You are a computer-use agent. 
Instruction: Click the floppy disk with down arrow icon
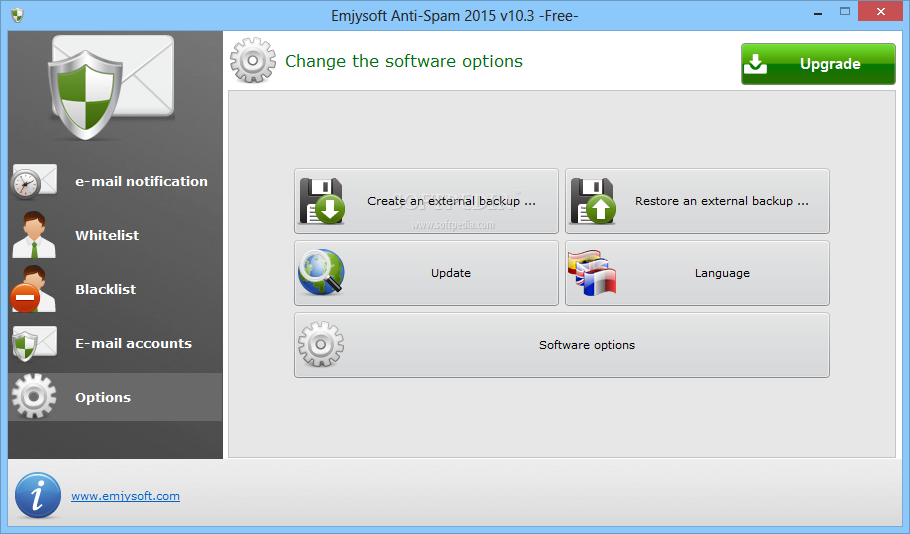[322, 201]
